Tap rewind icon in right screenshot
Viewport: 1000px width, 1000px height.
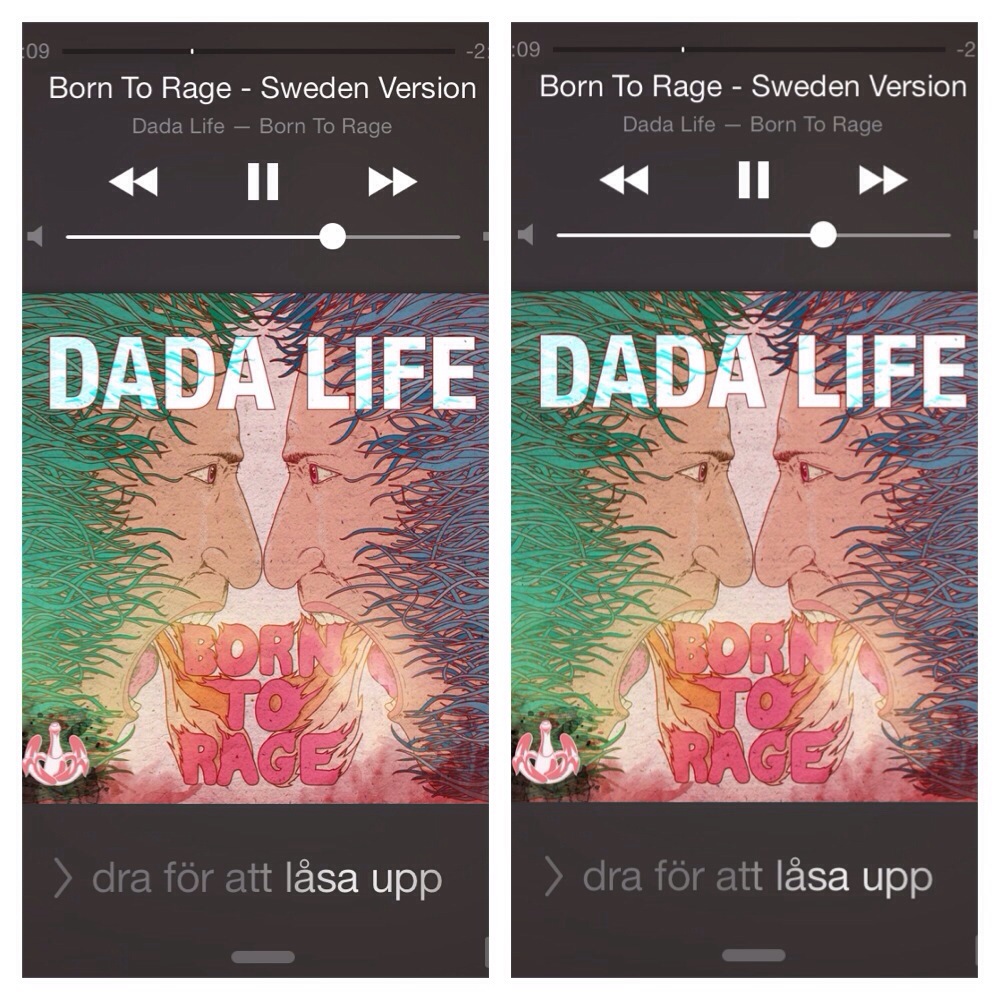(x=624, y=180)
